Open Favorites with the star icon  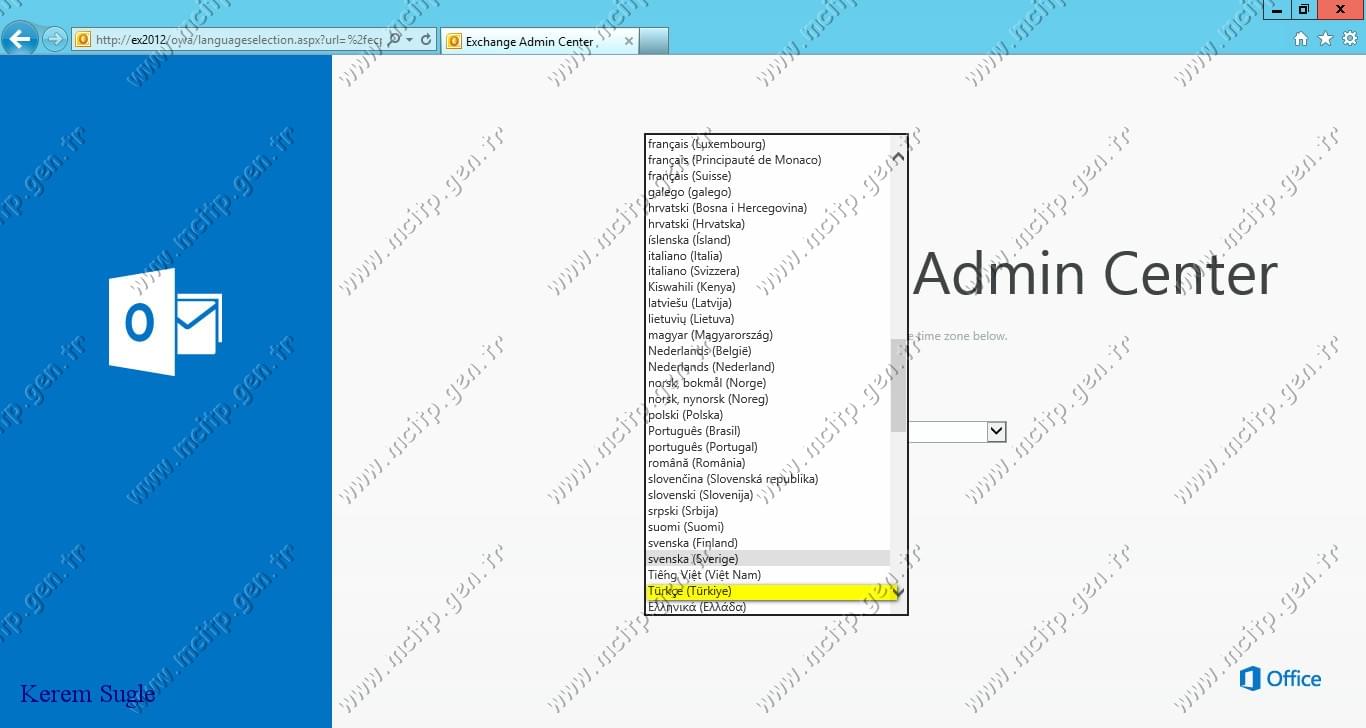click(1325, 39)
